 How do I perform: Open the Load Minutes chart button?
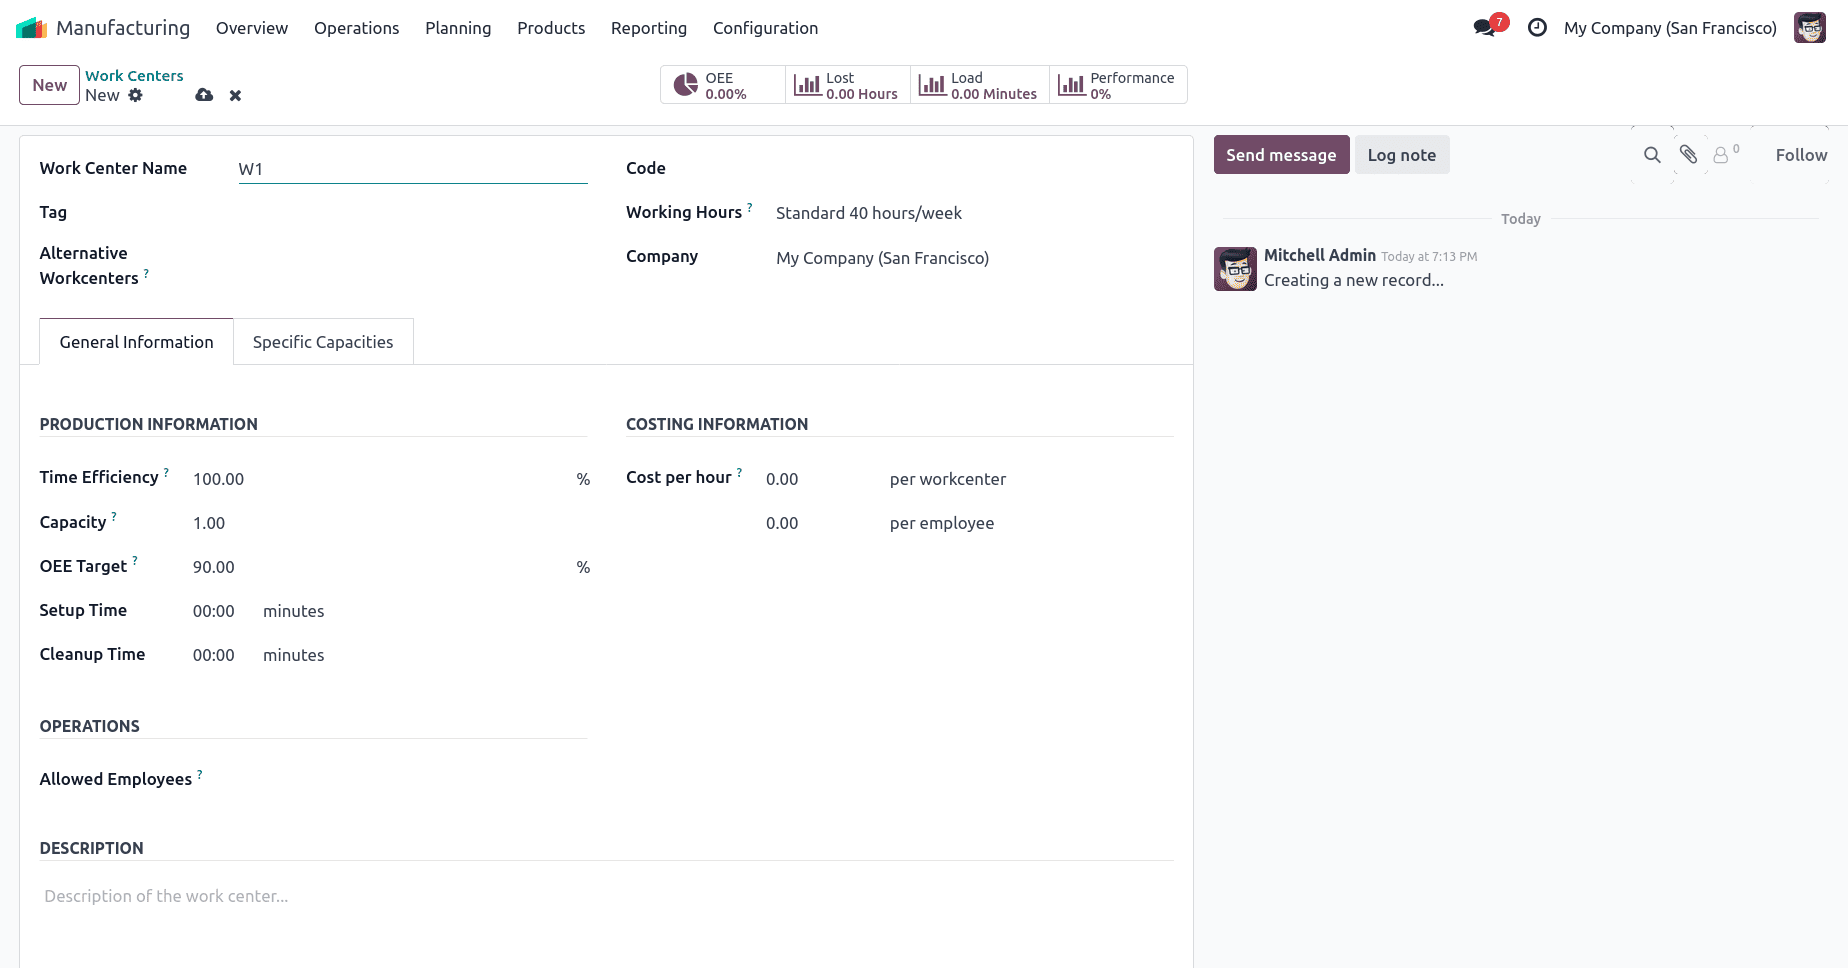(977, 85)
